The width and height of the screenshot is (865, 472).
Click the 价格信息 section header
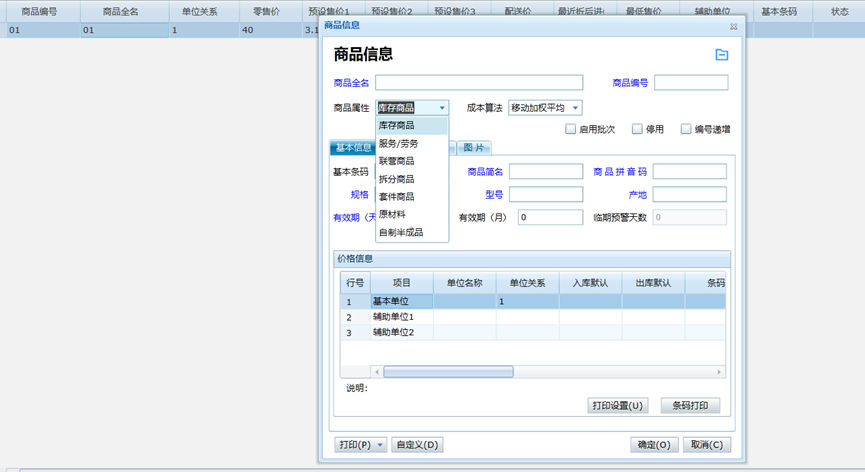532,259
